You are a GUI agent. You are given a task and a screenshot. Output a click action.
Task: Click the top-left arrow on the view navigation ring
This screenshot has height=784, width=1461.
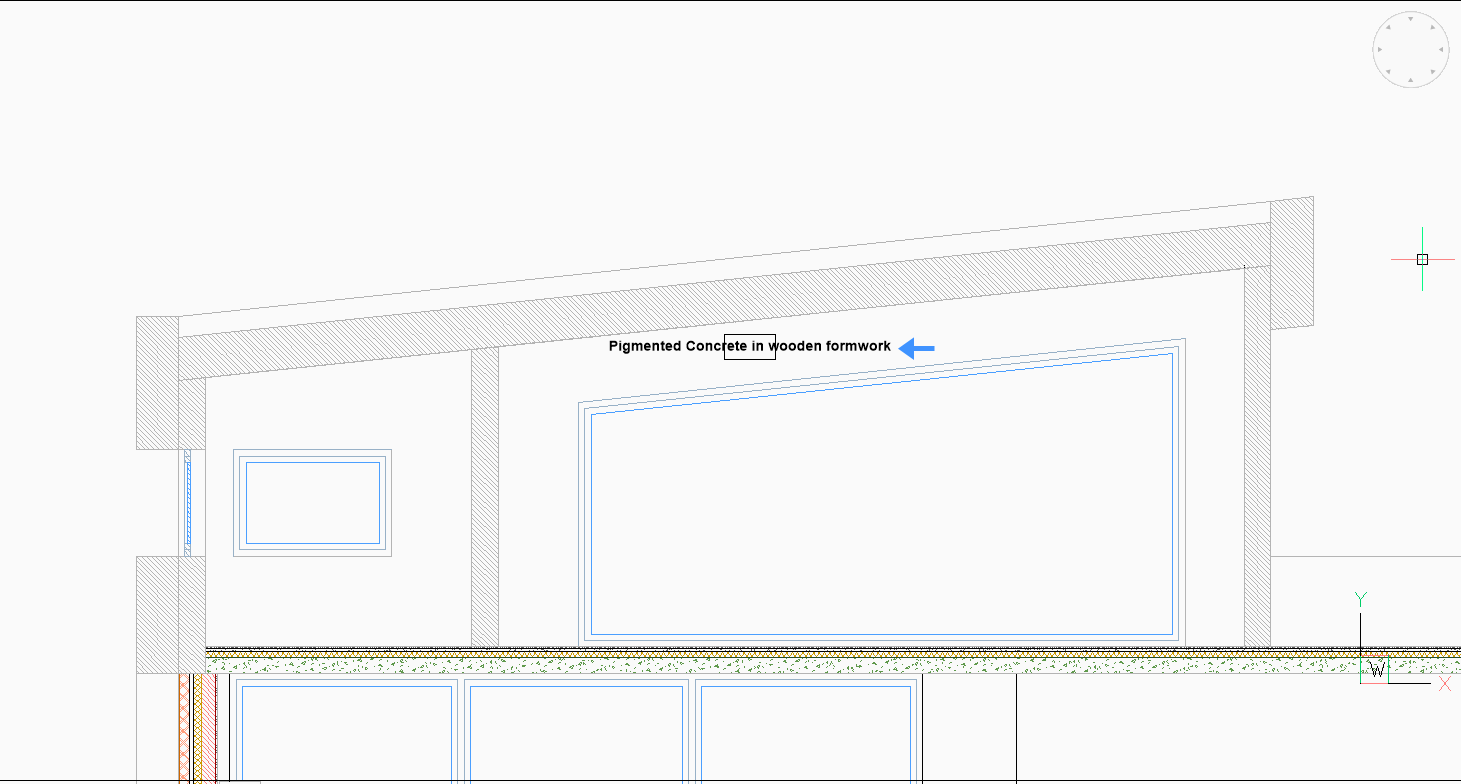[x=1388, y=27]
